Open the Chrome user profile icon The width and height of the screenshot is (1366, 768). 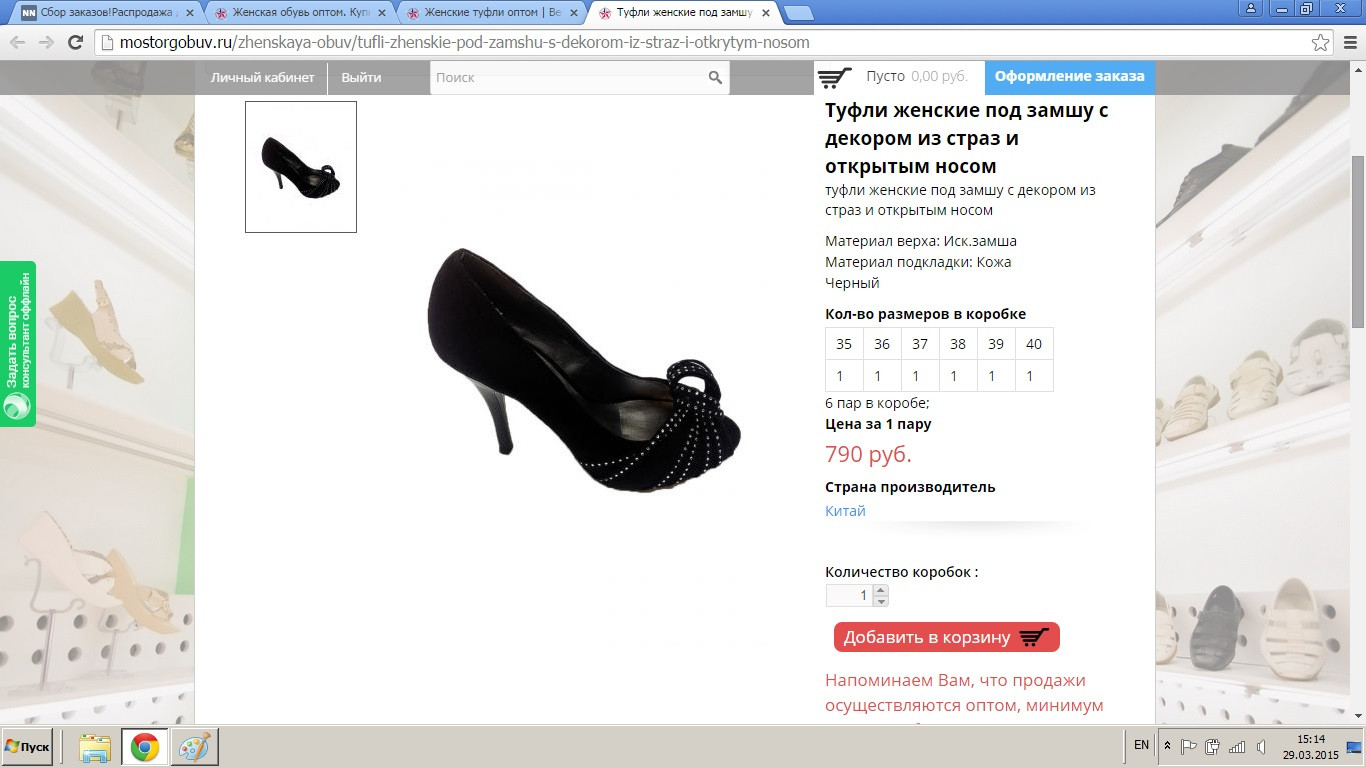[1250, 8]
